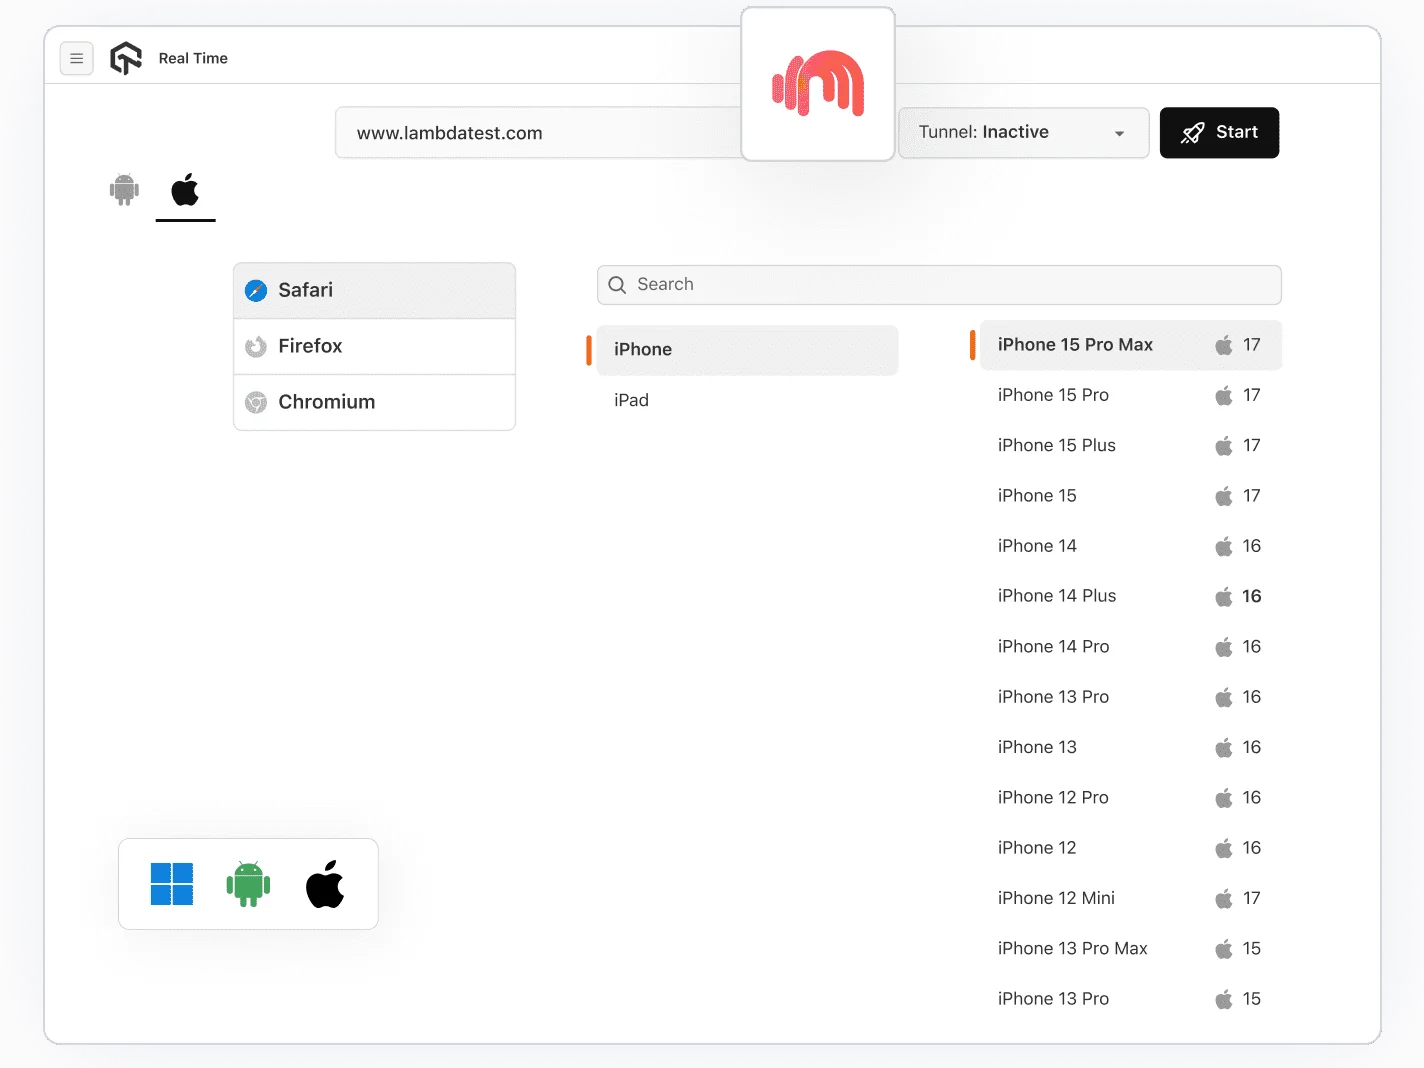Switch to the iPhone tab
Image resolution: width=1424 pixels, height=1068 pixels.
[x=643, y=349]
